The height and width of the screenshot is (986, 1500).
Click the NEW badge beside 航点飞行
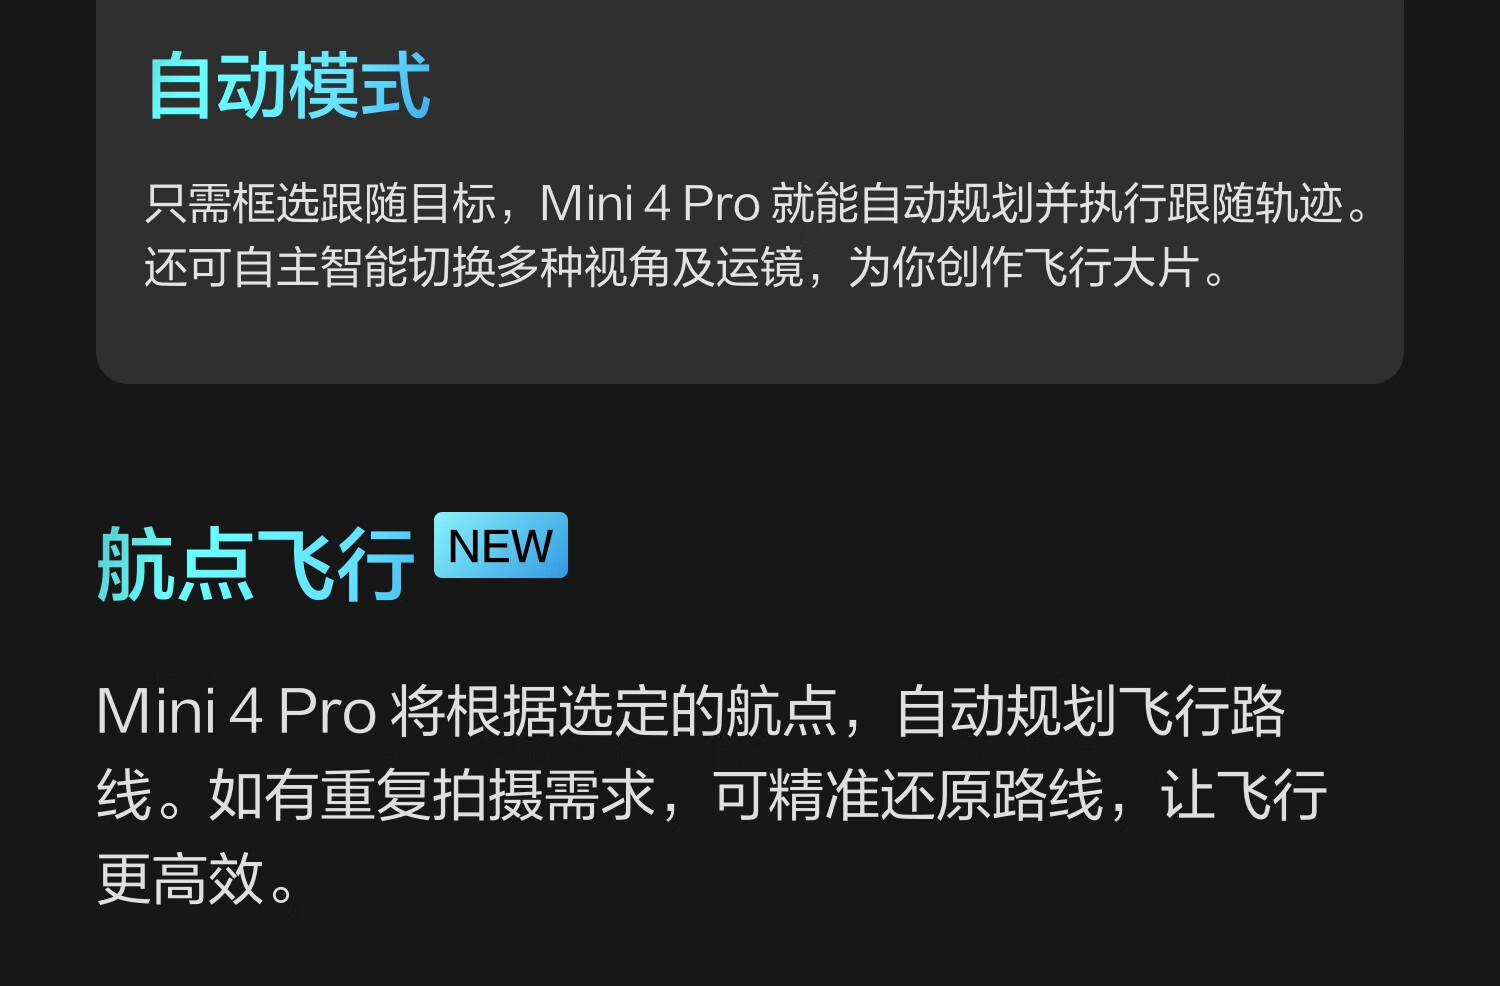point(501,545)
